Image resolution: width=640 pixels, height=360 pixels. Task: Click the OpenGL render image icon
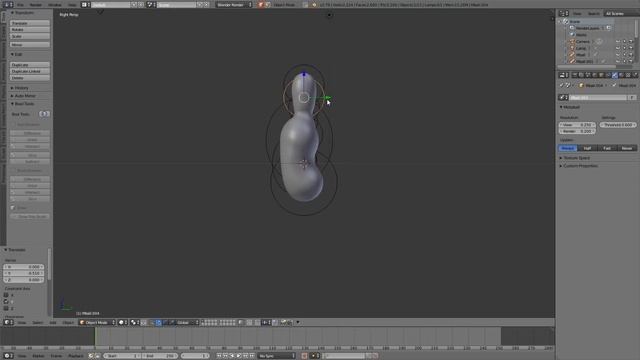coord(283,322)
